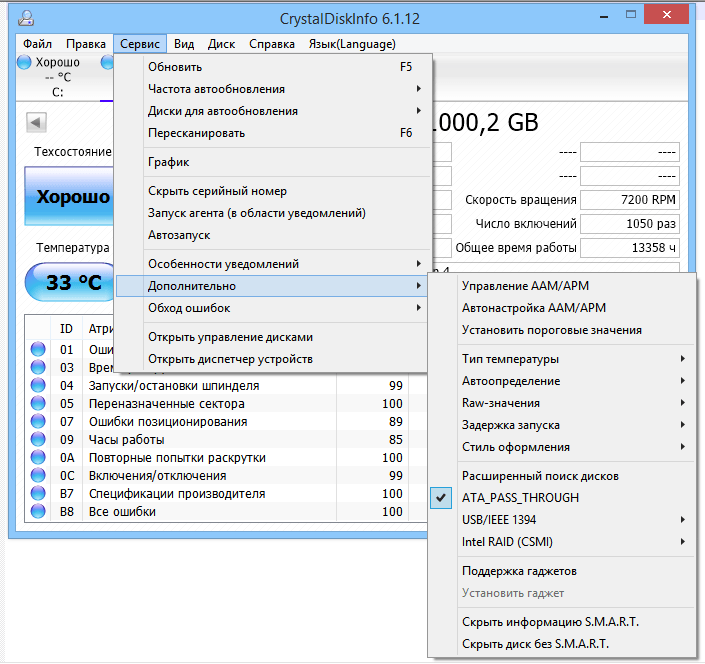Image resolution: width=705 pixels, height=664 pixels.
Task: Choose Открыть управление дисками
Action: 271,337
